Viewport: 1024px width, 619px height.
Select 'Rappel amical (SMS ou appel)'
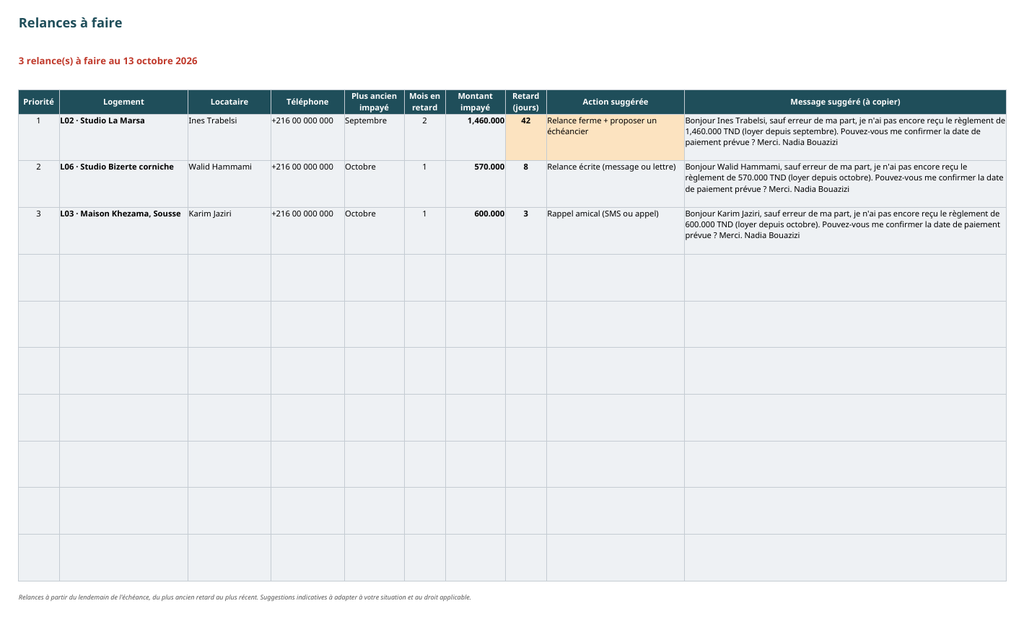point(615,231)
